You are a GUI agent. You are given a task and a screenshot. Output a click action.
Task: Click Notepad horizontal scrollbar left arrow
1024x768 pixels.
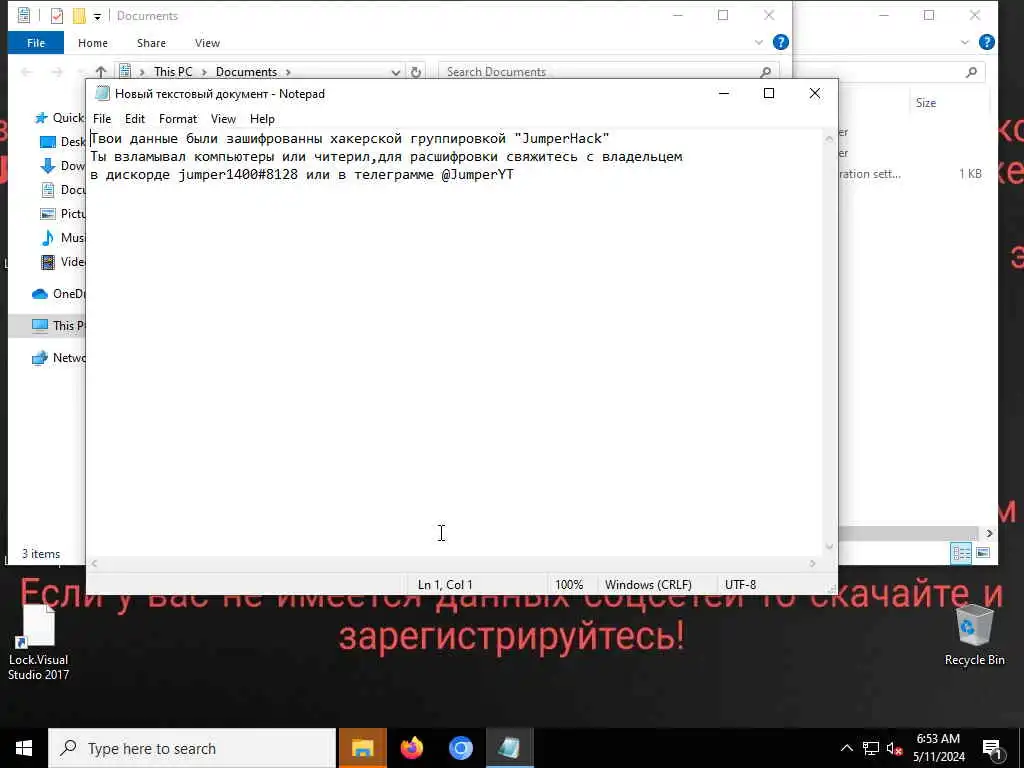click(x=94, y=564)
